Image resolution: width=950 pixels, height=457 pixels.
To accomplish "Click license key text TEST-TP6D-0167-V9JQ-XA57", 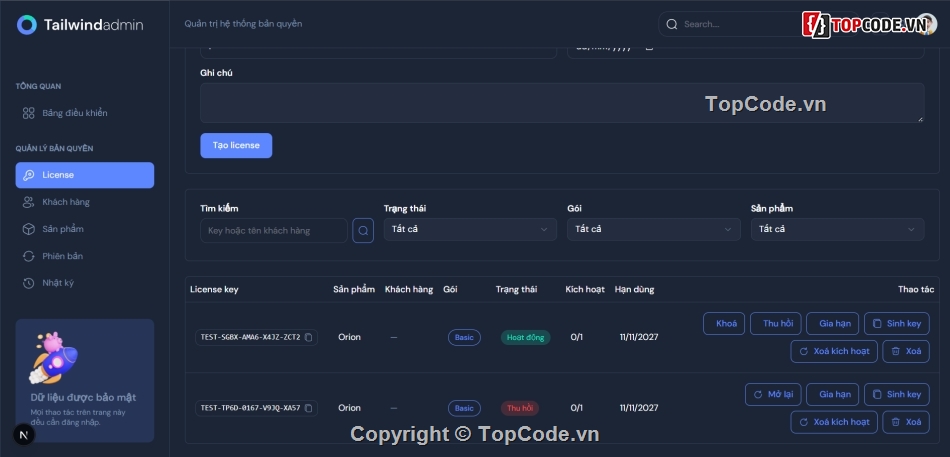I will point(250,409).
